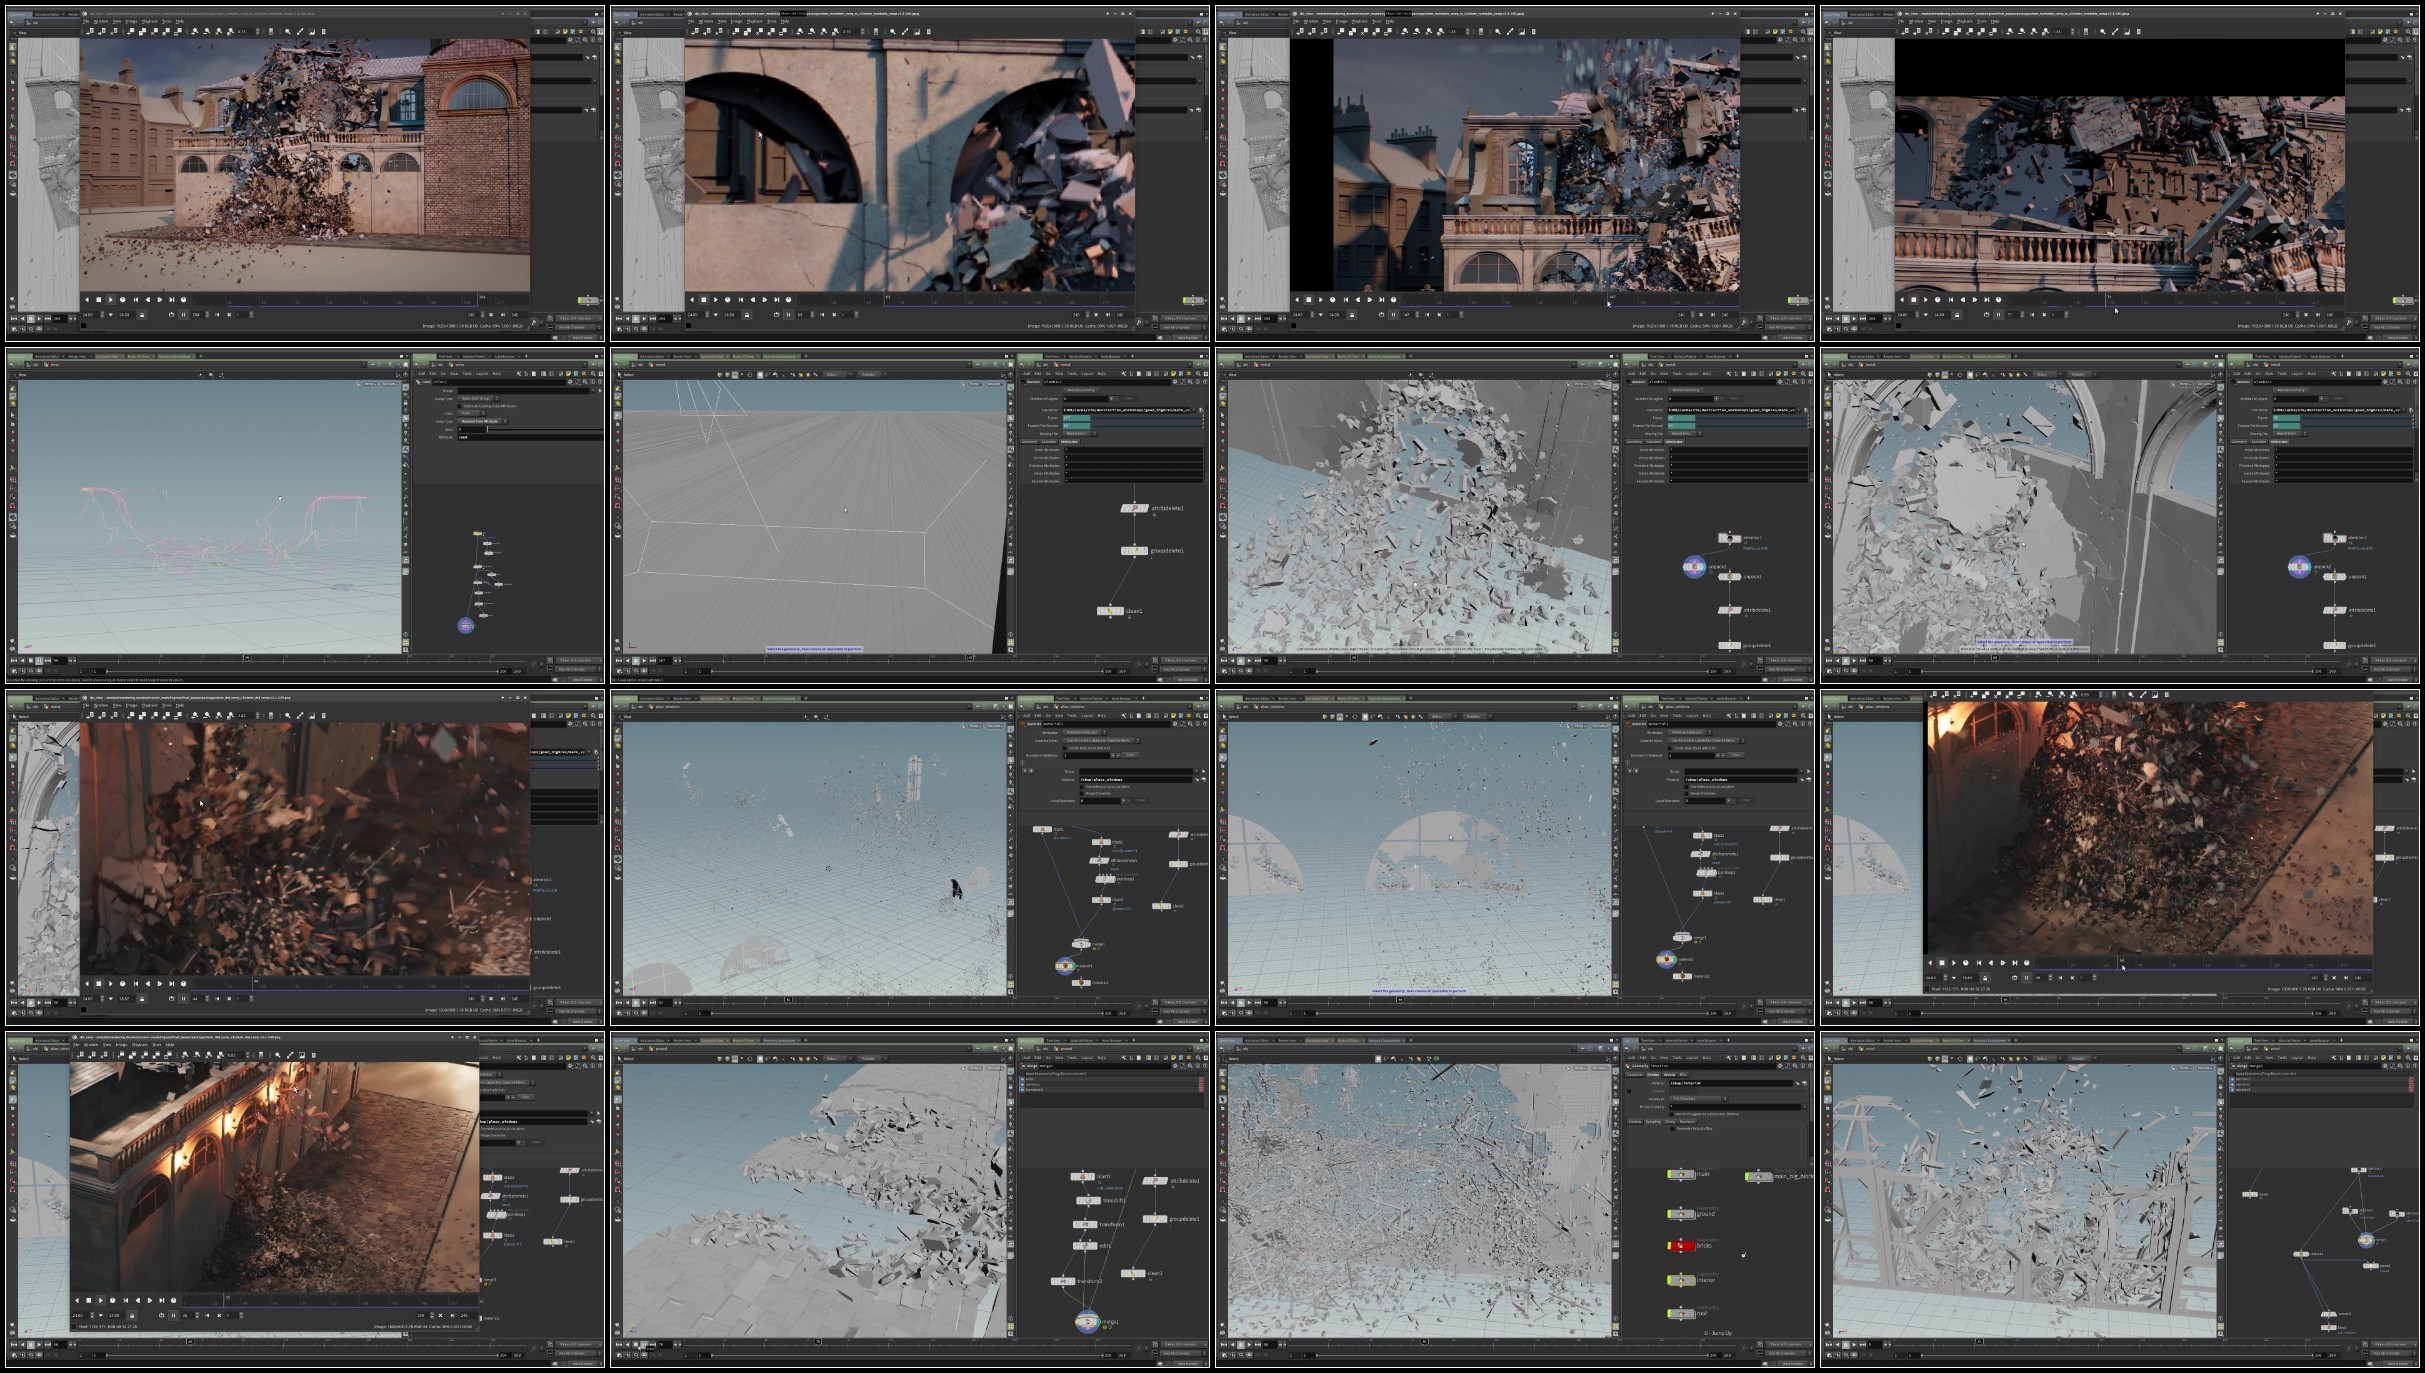This screenshot has height=1373, width=2425.
Task: Click node info icon in wireframe-floor parameter header
Action: [1198, 382]
